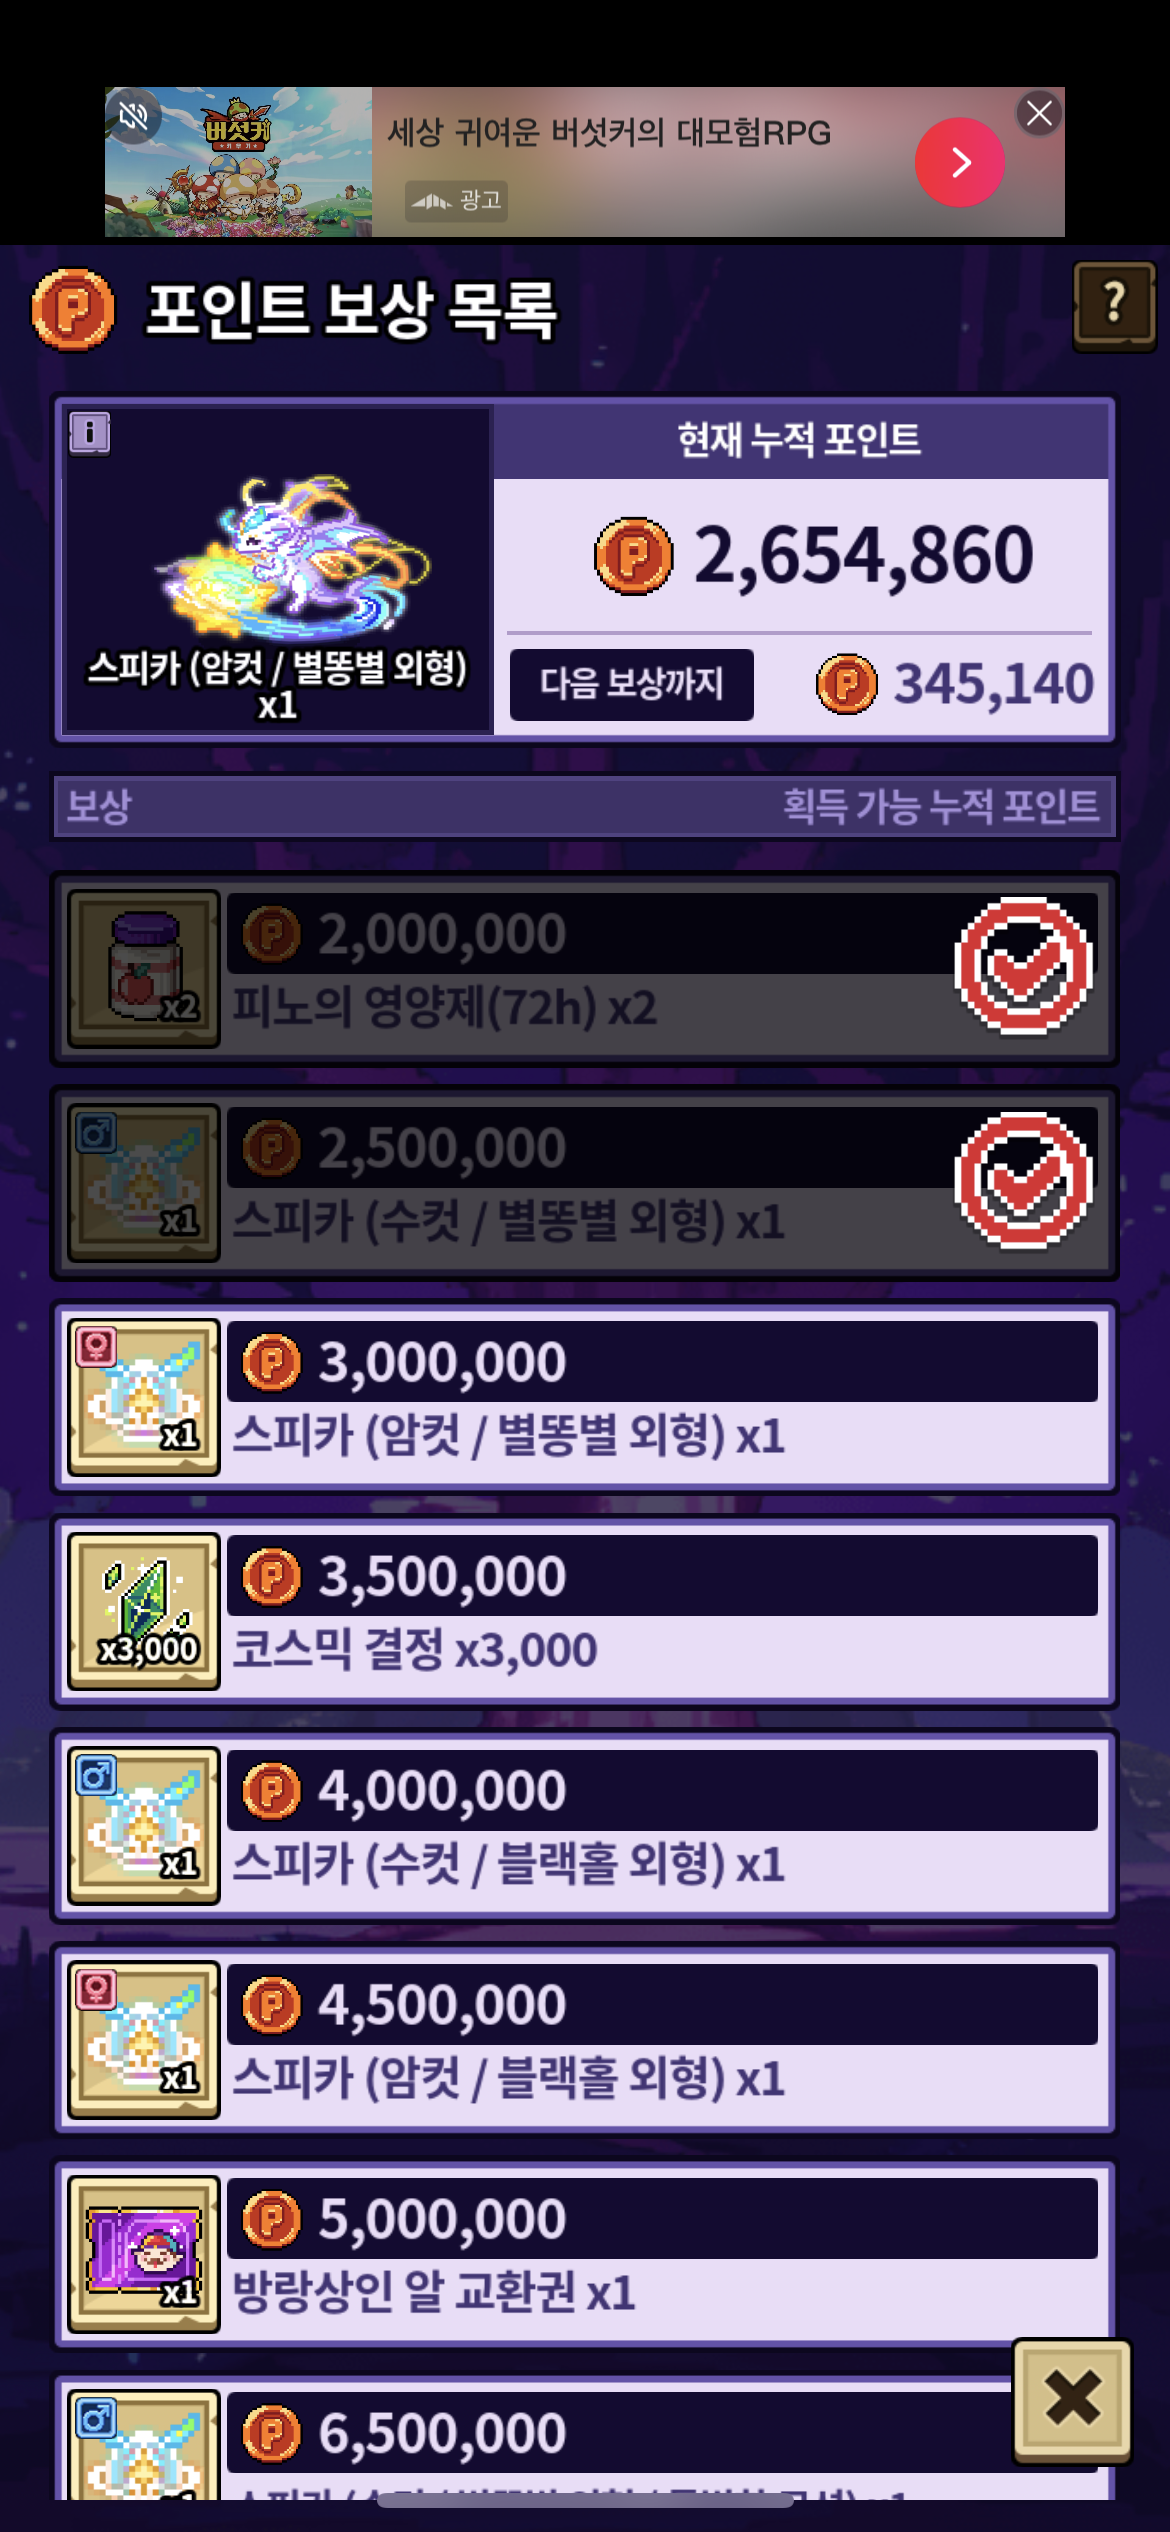This screenshot has height=2532, width=1170.
Task: Dismiss the advertisement banner with X
Action: point(1039,113)
